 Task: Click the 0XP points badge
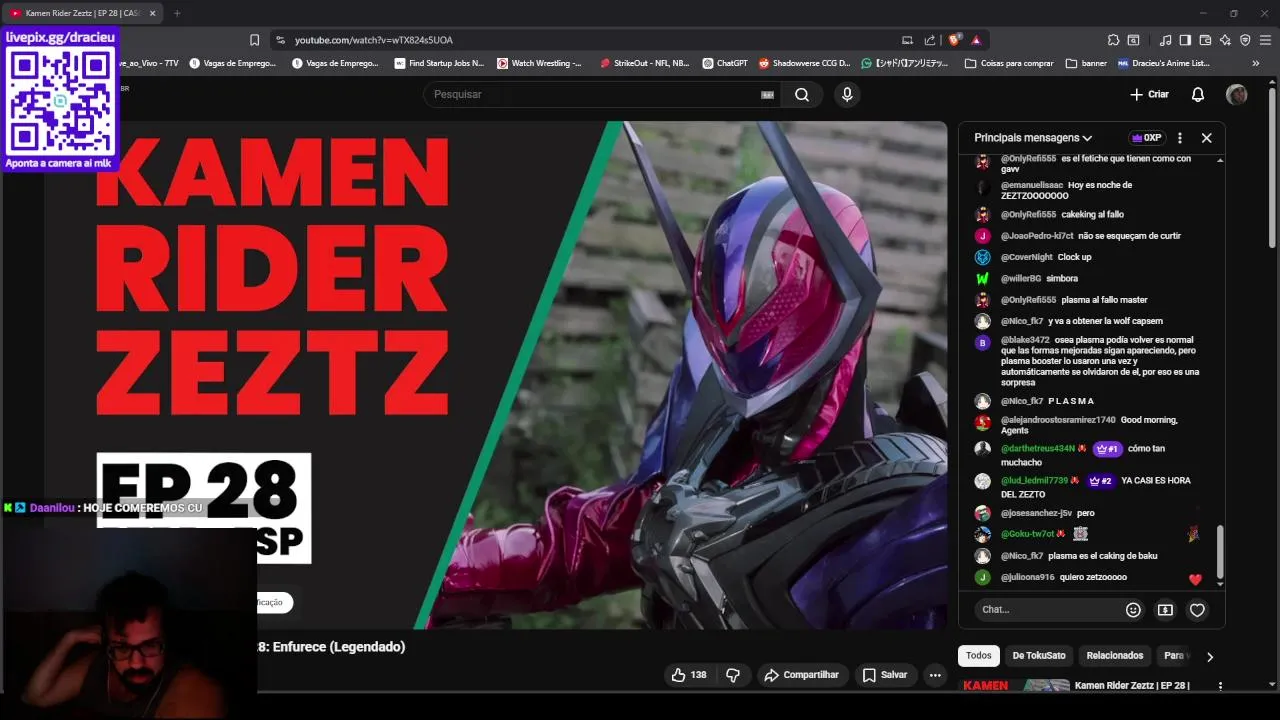pos(1146,138)
